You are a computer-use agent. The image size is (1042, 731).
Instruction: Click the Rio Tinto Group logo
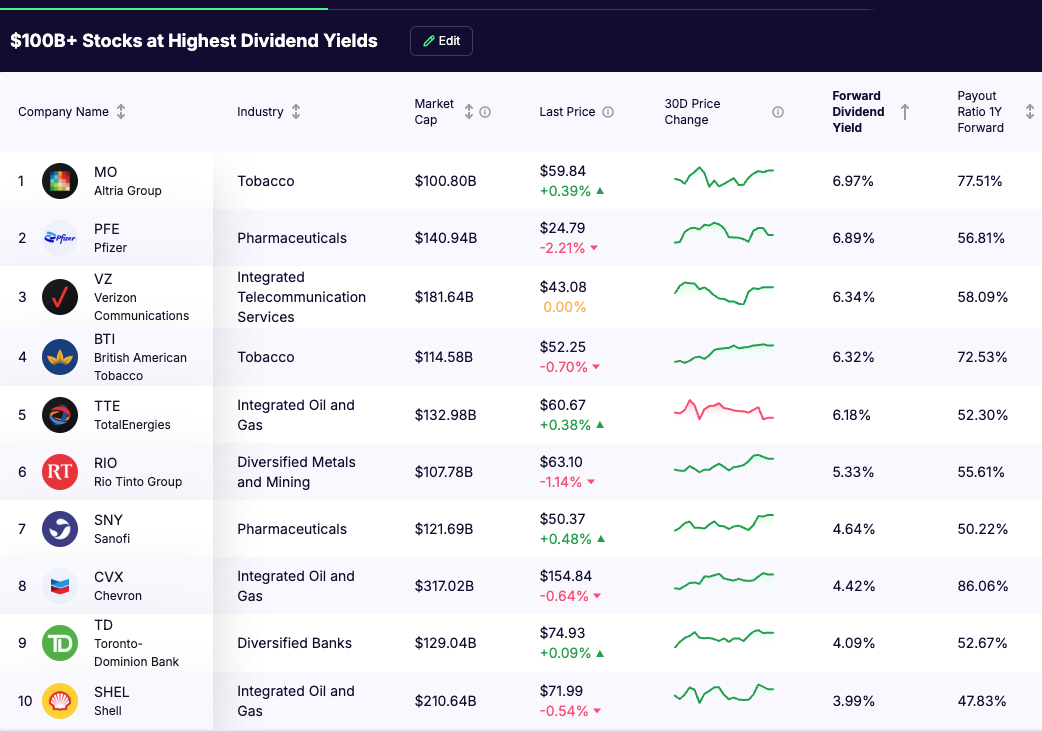pyautogui.click(x=60, y=472)
